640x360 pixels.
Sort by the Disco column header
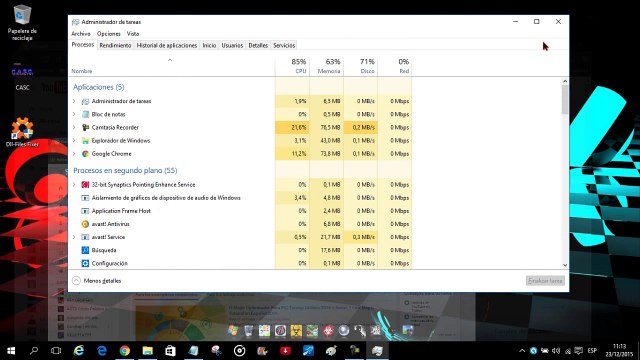point(361,66)
